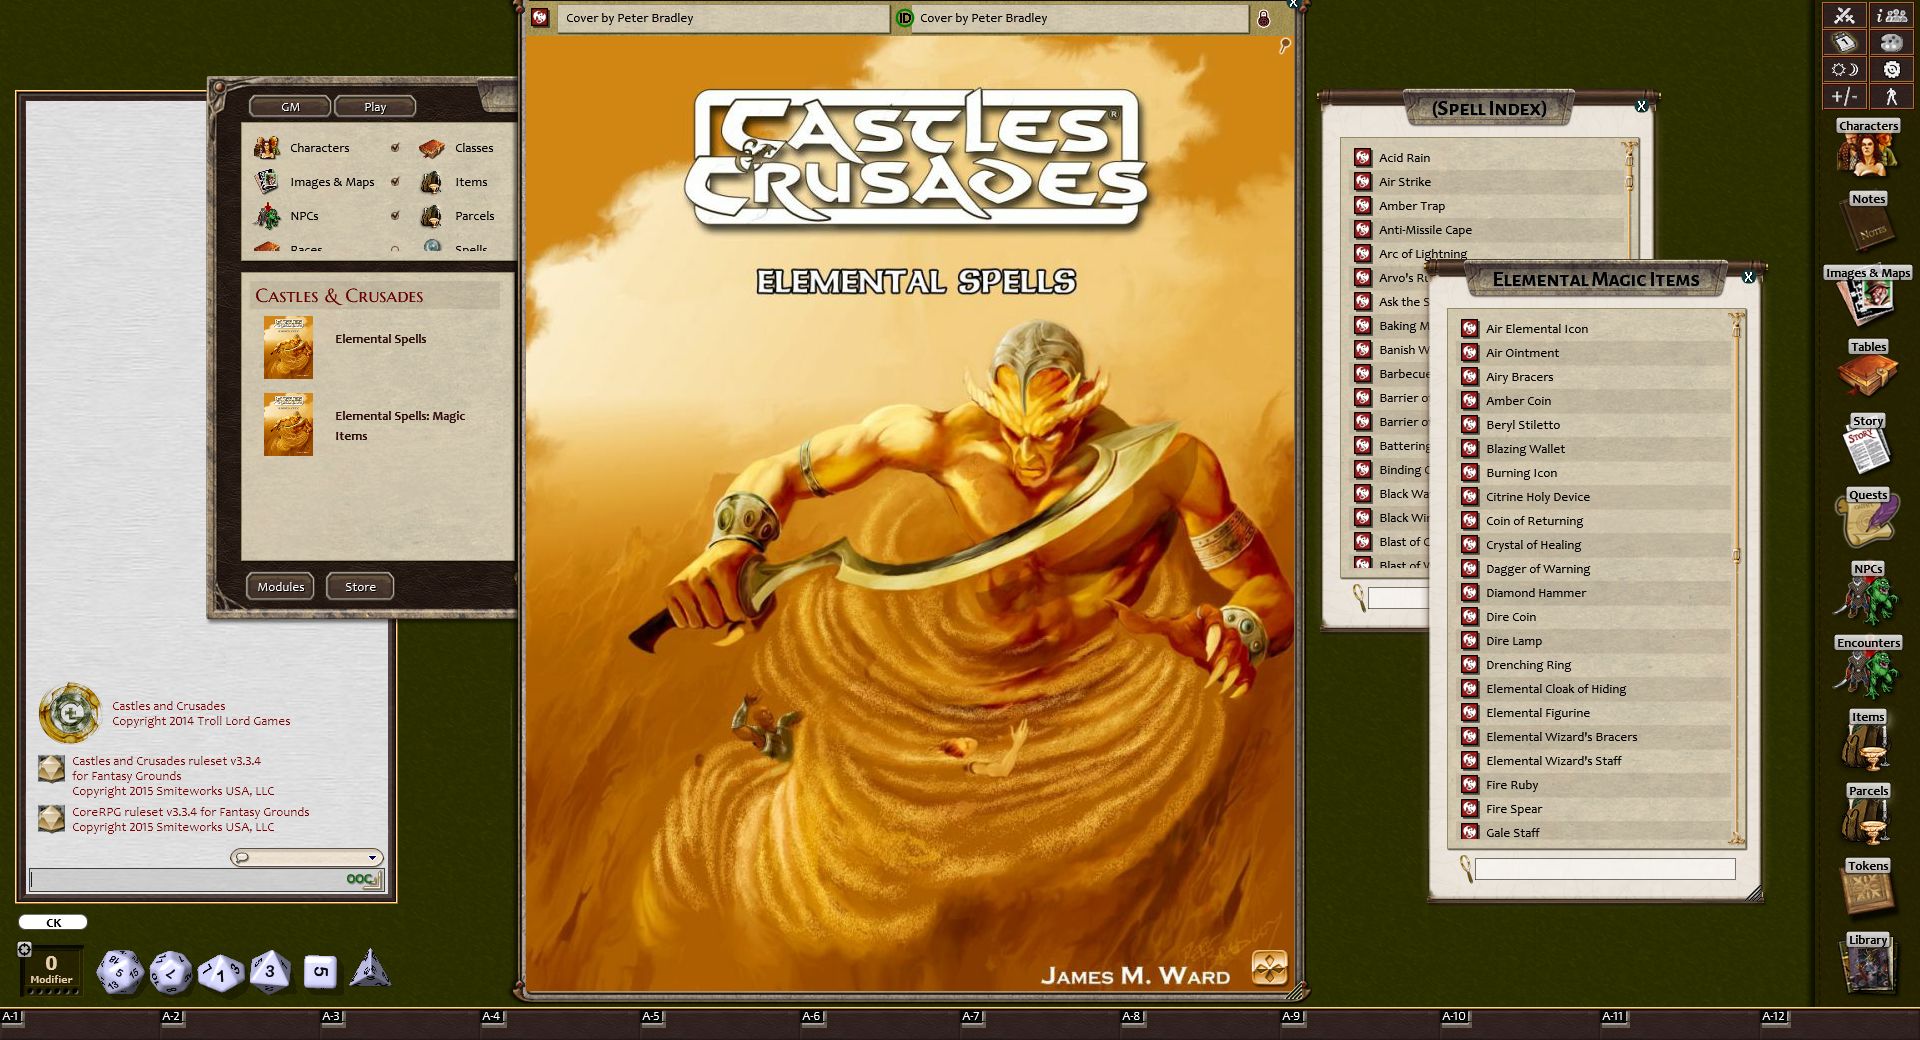1920x1040 pixels.
Task: Switch to the Play tab
Action: [375, 107]
